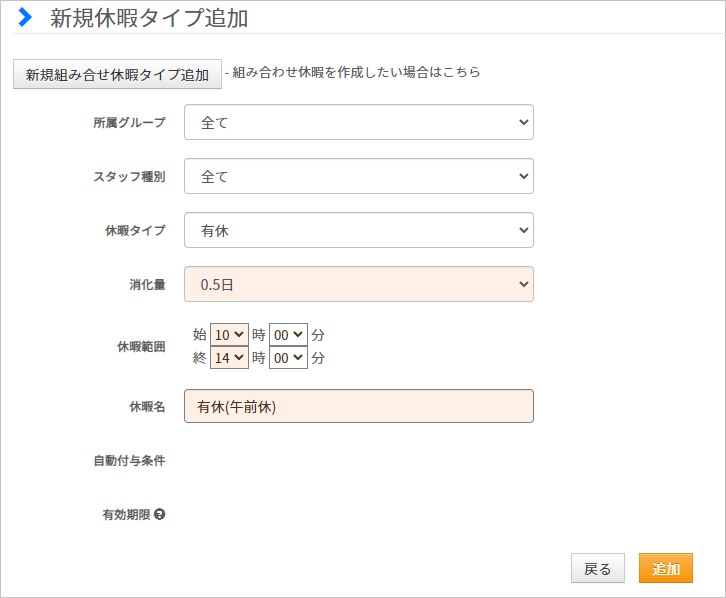Select the start minute dropdown

click(288, 335)
